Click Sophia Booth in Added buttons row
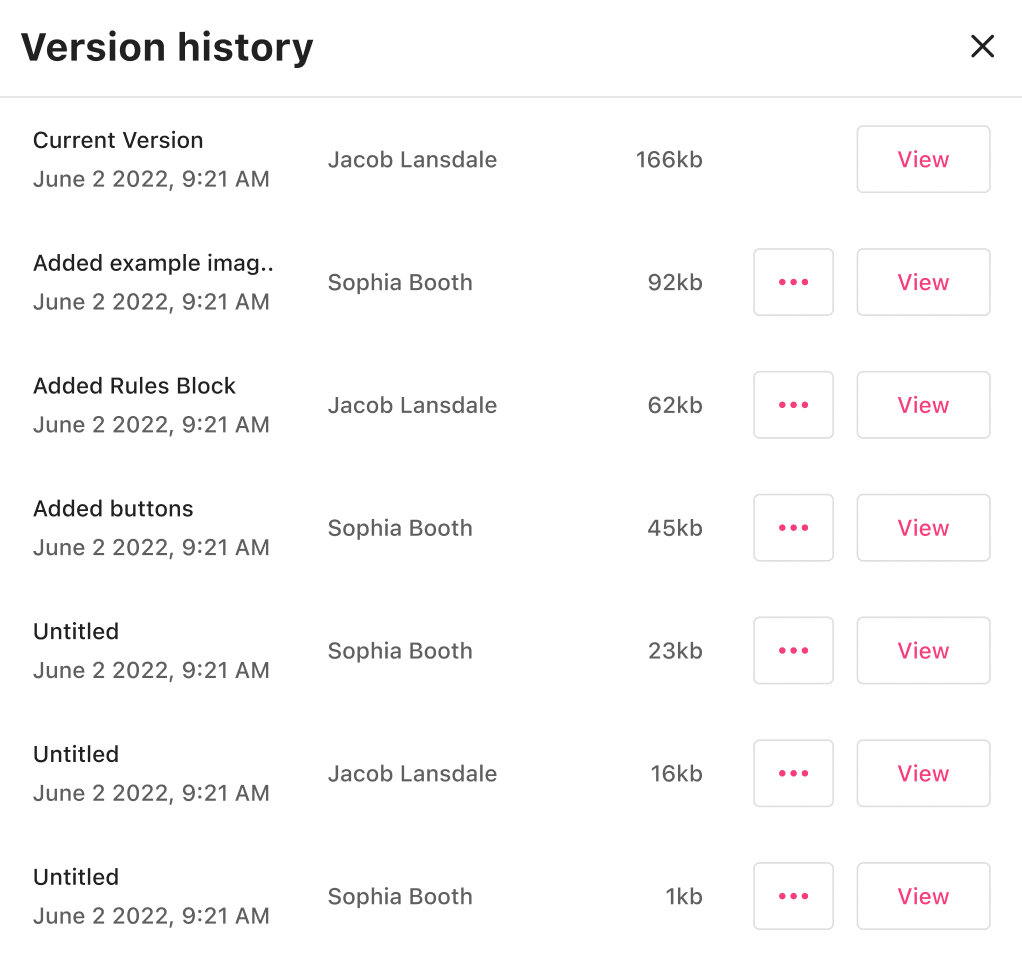 (x=400, y=528)
